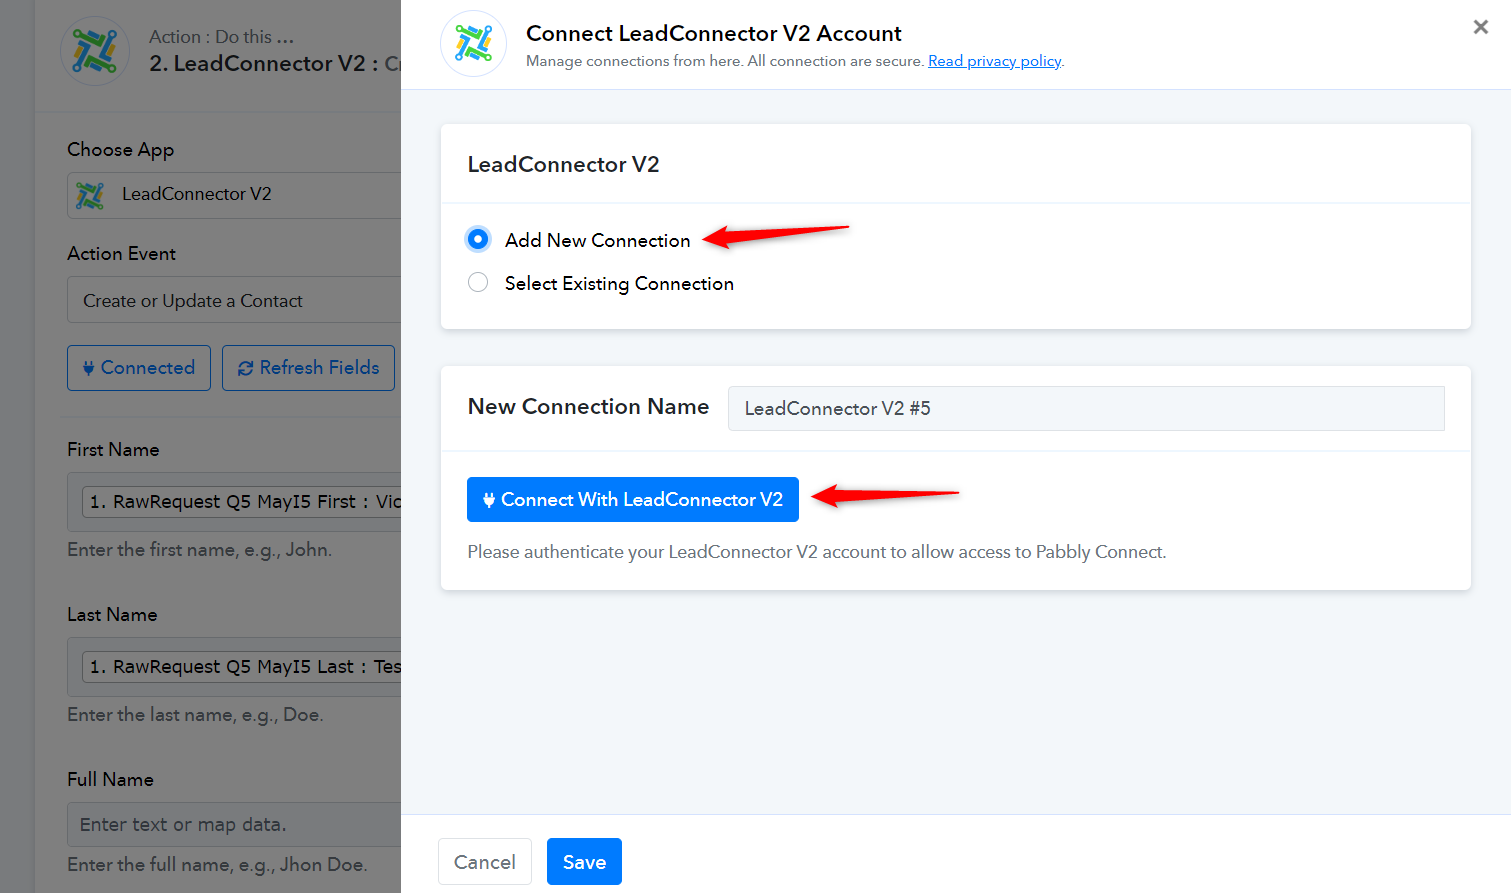This screenshot has height=893, width=1511.
Task: Click Connect With LeadConnector V2 button
Action: pos(633,499)
